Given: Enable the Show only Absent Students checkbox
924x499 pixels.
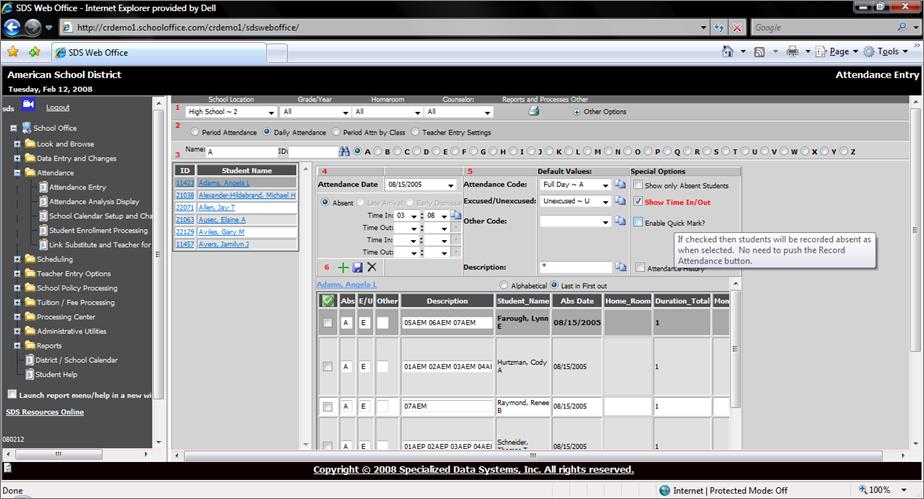Looking at the screenshot, I should 637,186.
